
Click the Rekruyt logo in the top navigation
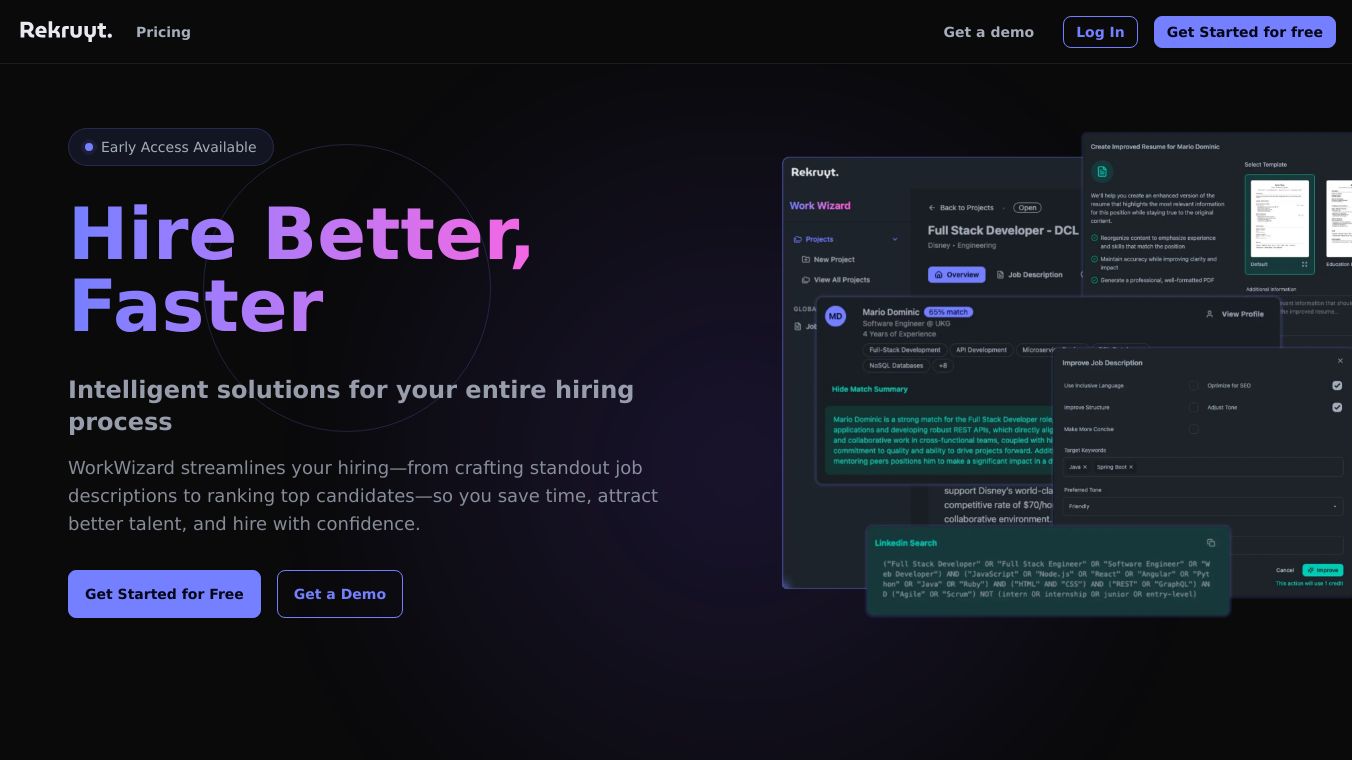pos(66,31)
